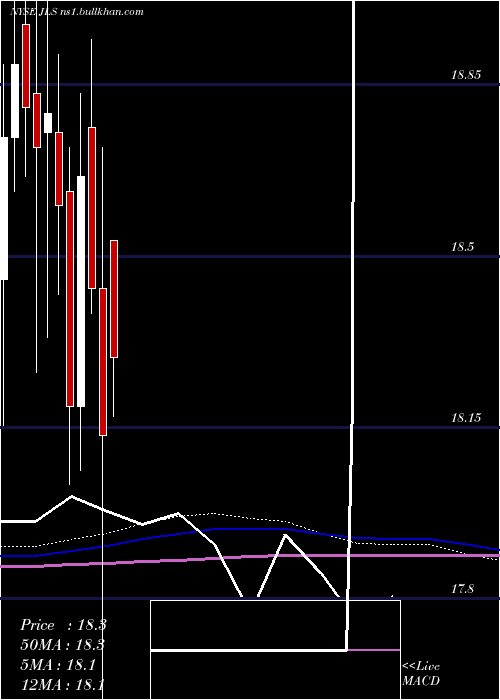Select the '12MA : 18.1' readout
Viewport: 500px width, 700px height.
[x=62, y=685]
